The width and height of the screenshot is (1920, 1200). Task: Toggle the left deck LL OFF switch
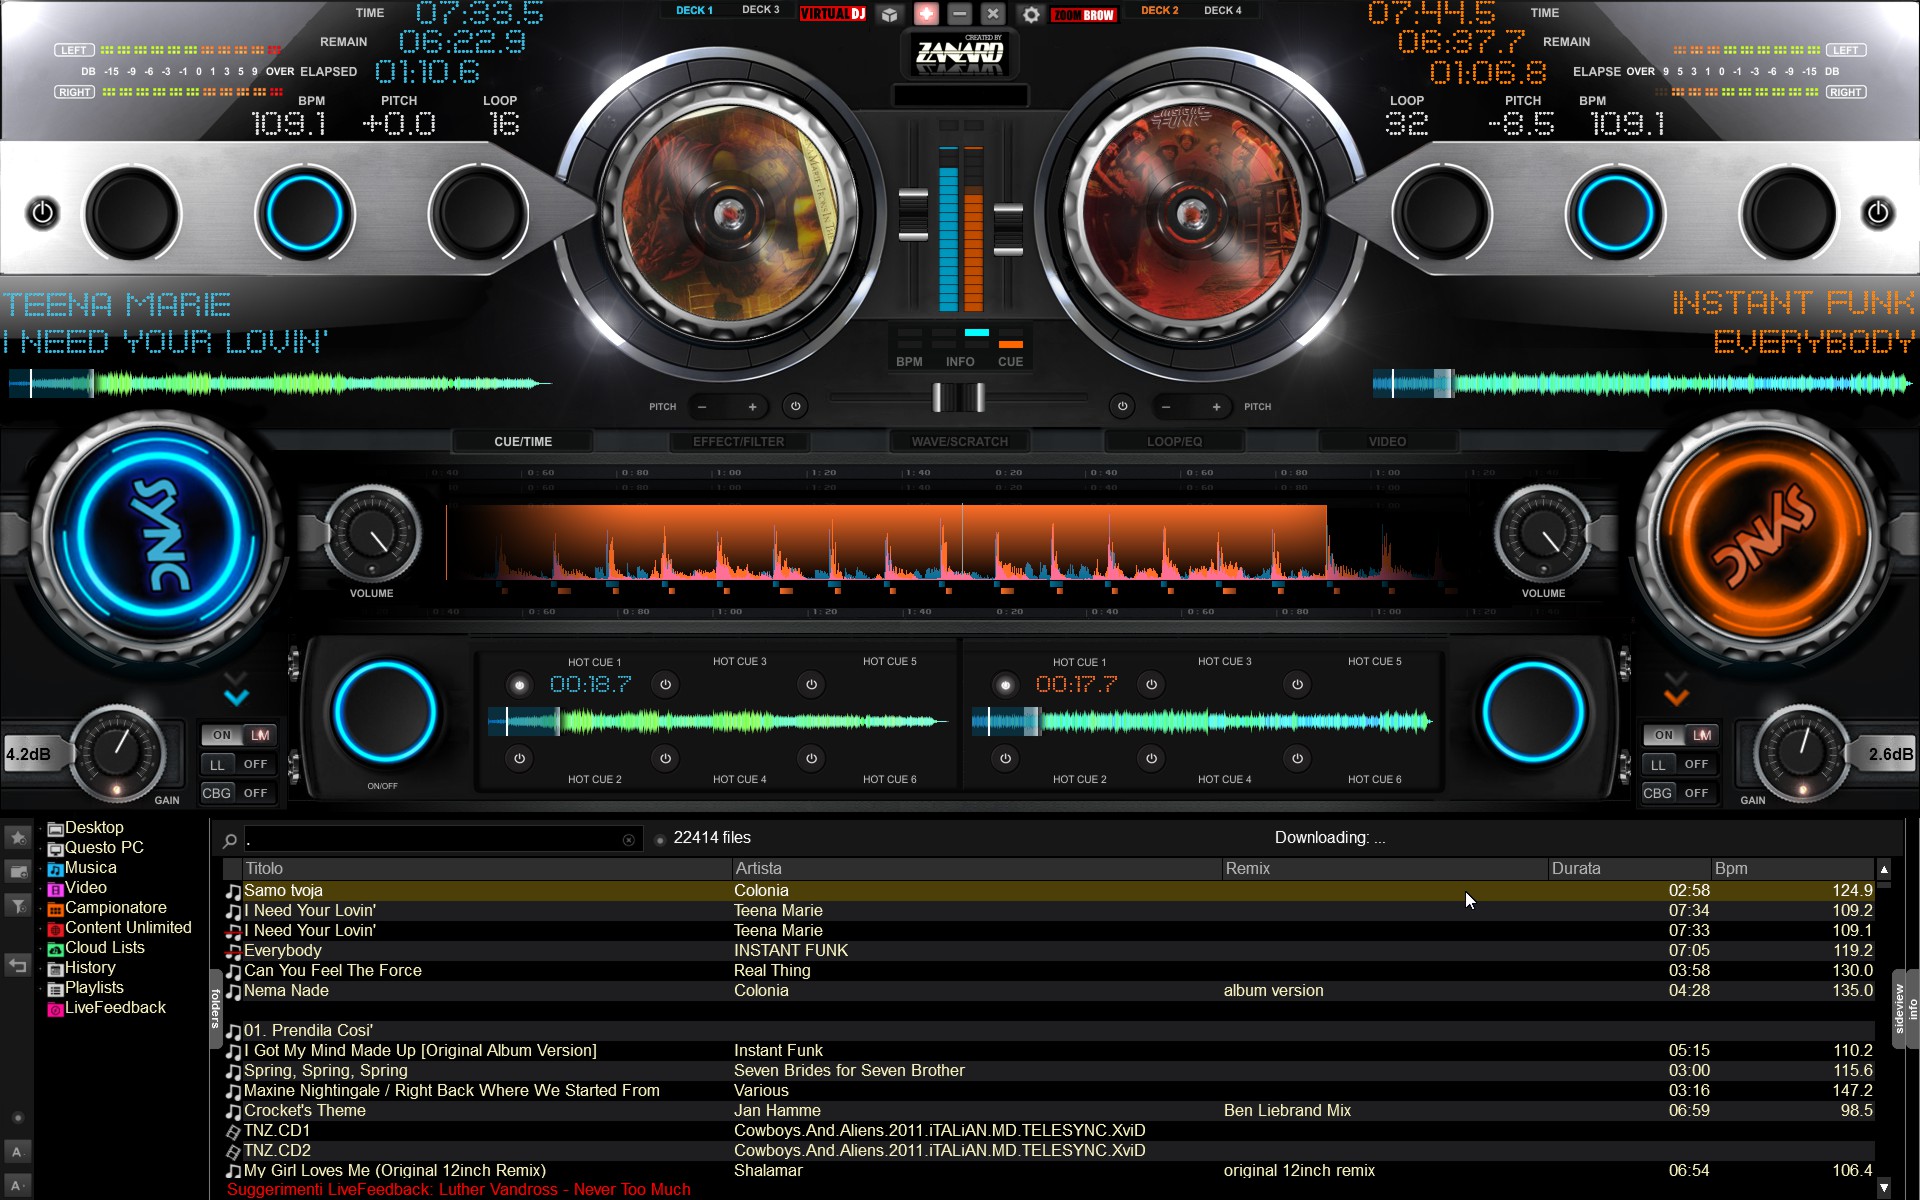(255, 764)
